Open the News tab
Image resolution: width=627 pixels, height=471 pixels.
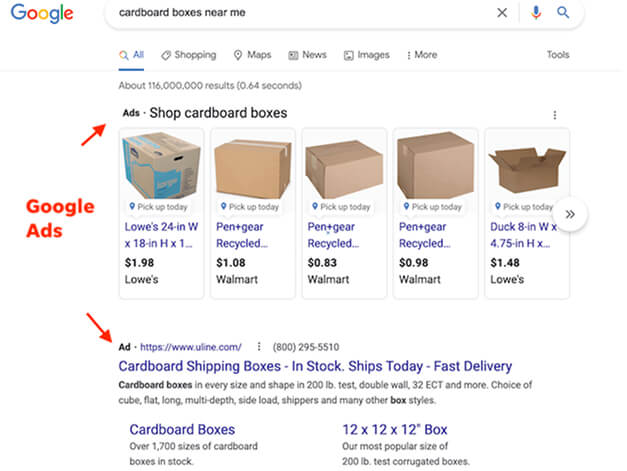307,55
